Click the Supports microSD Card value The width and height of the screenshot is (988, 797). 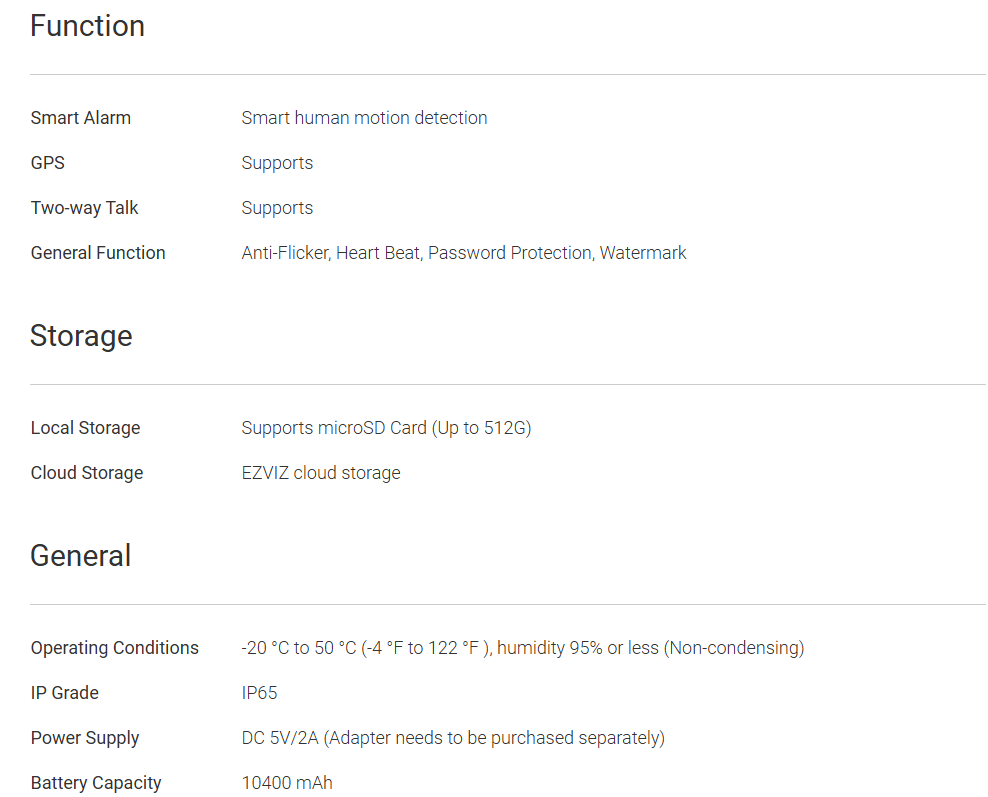tap(386, 428)
